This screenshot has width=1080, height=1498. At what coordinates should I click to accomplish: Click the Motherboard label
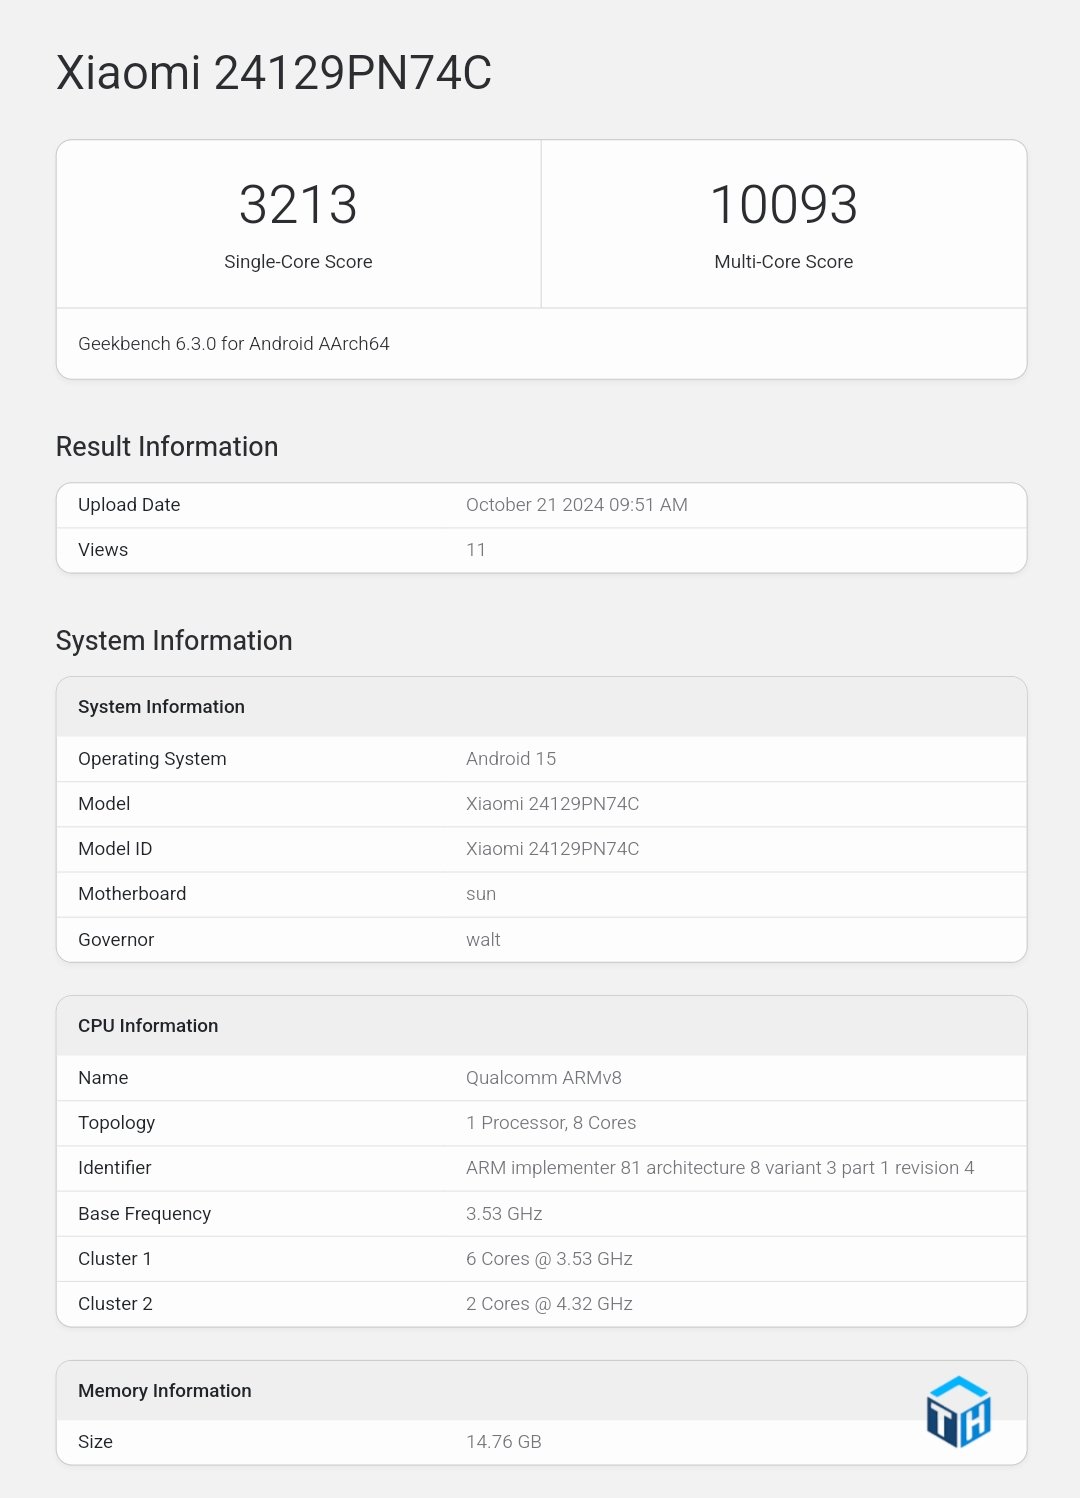pyautogui.click(x=132, y=894)
